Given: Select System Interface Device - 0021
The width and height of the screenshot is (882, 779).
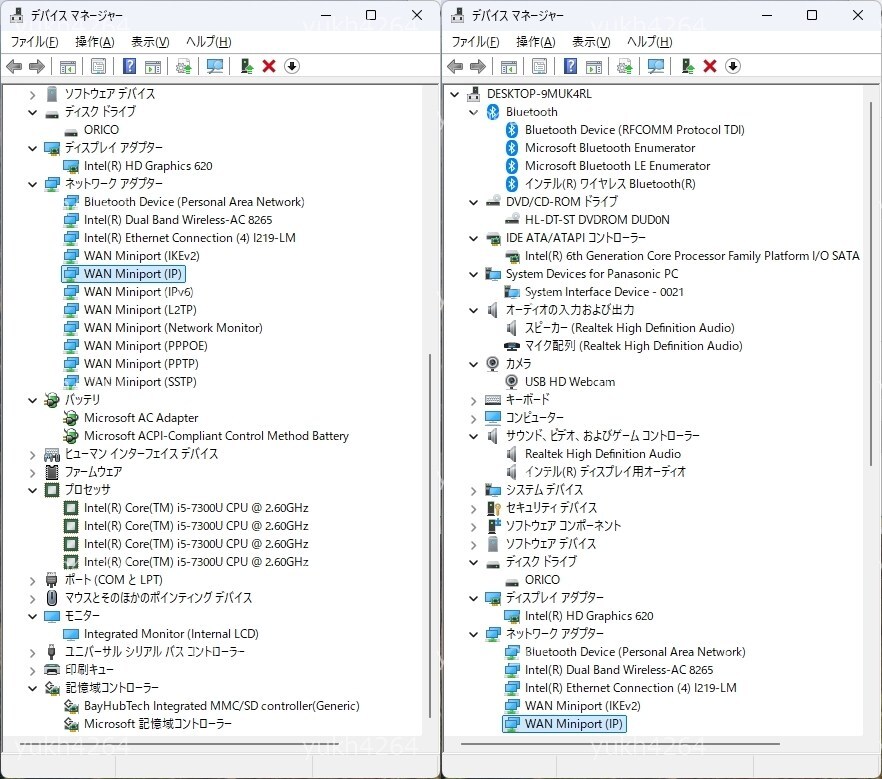Looking at the screenshot, I should [x=604, y=292].
